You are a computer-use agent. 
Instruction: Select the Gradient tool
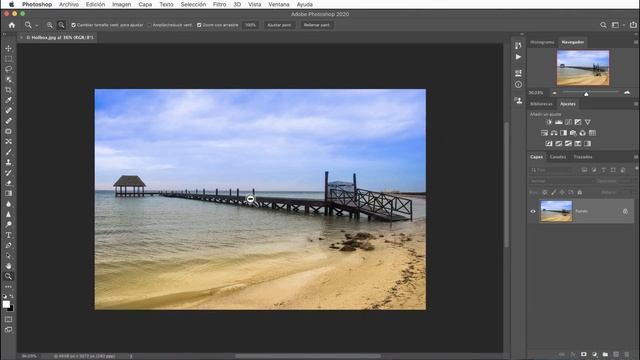click(8, 193)
